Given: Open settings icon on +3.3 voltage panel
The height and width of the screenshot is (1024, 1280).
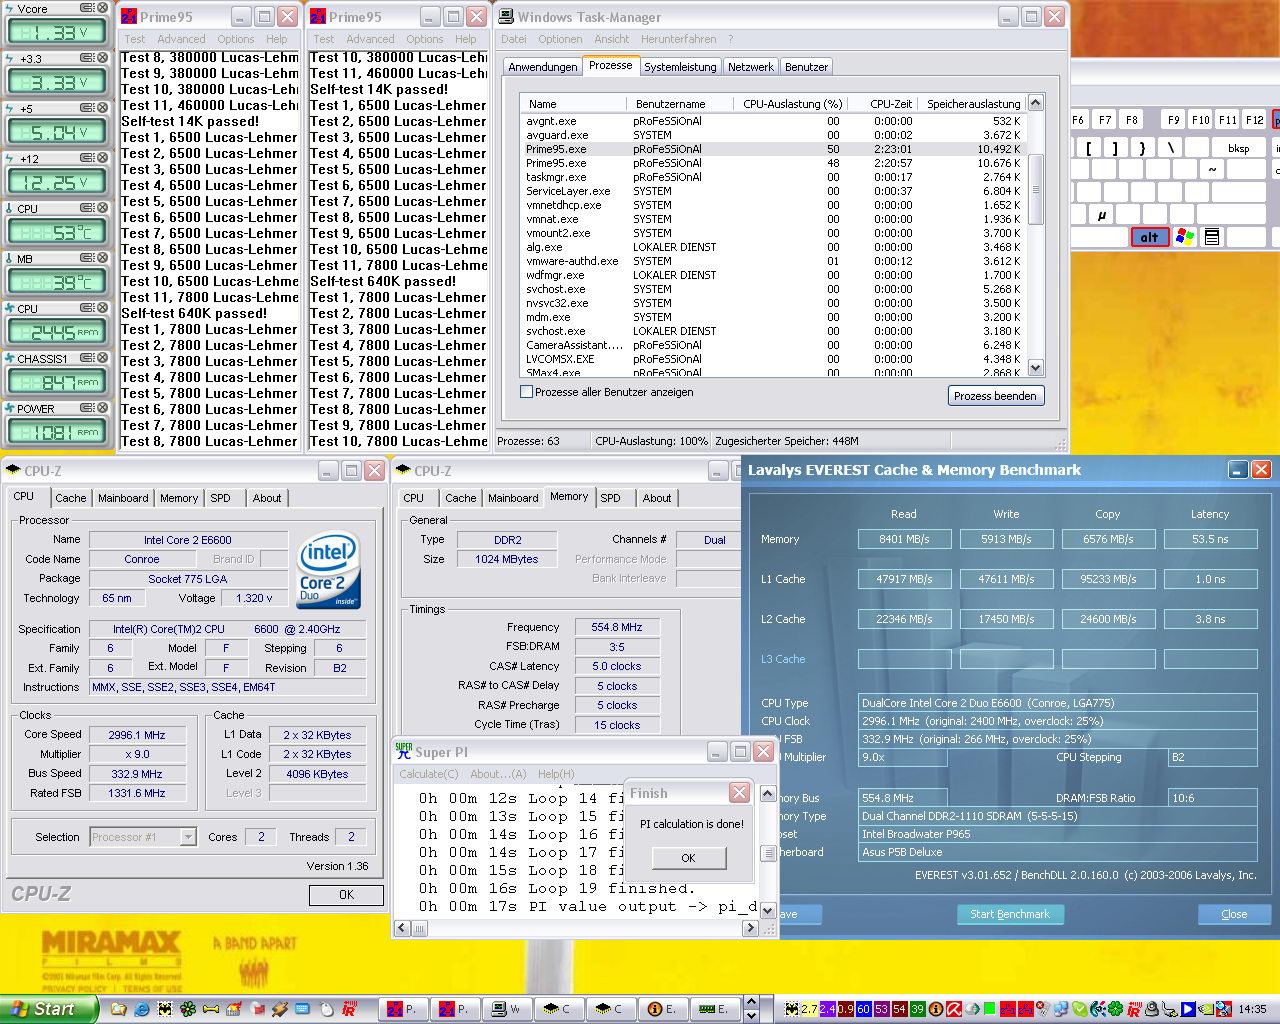Looking at the screenshot, I should [x=87, y=58].
